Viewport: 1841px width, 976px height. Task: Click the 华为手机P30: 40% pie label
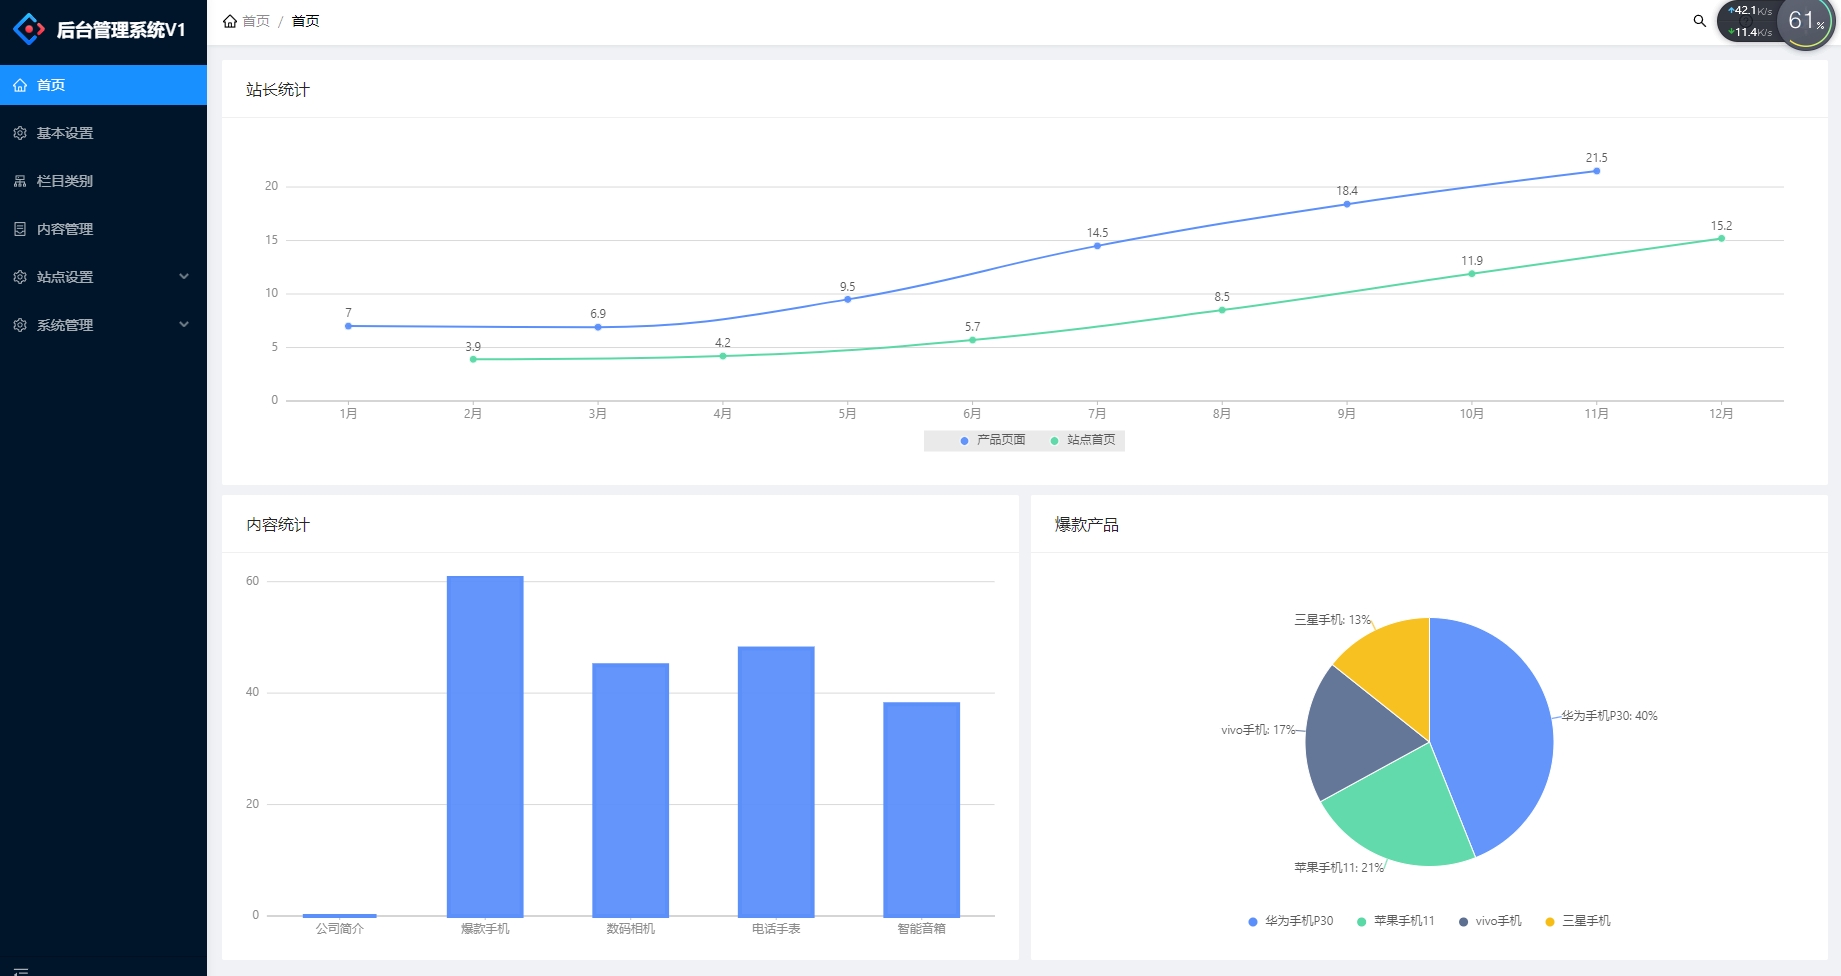point(1610,716)
